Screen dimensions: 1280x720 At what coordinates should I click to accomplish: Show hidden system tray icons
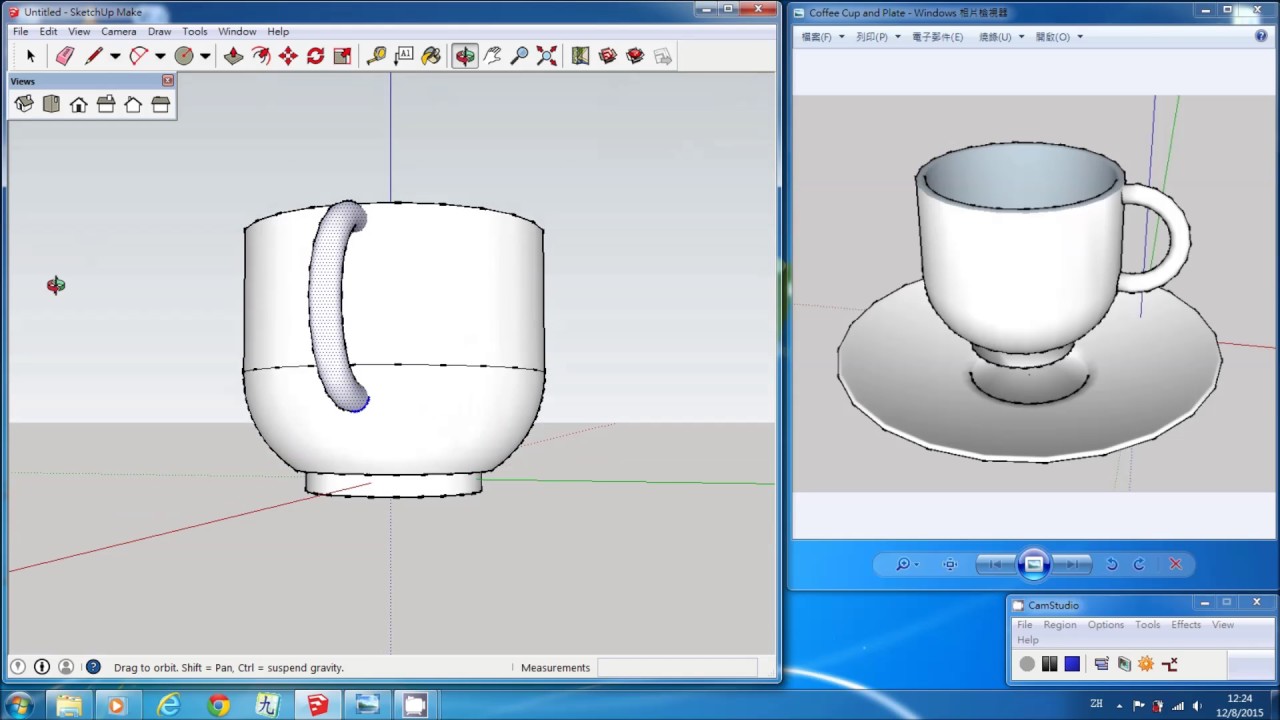[1119, 706]
